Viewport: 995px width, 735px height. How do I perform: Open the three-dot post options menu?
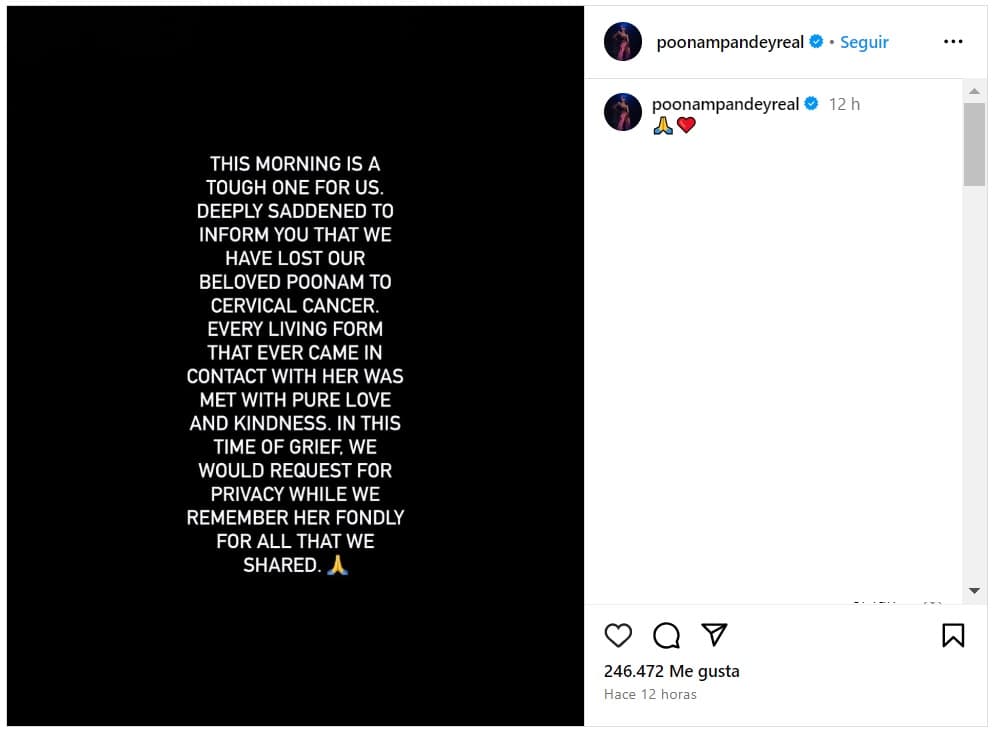click(x=953, y=41)
